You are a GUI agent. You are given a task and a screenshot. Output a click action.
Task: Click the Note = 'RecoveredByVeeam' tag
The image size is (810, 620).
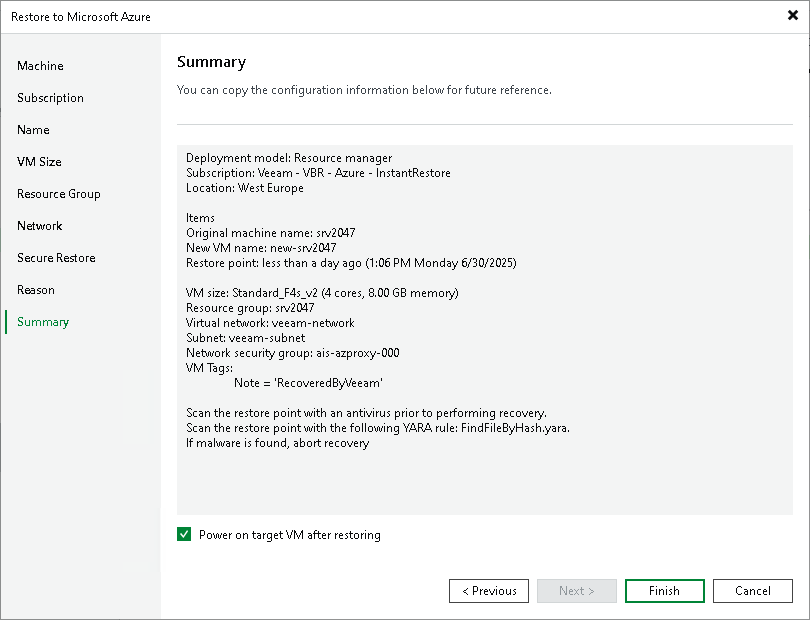308,383
